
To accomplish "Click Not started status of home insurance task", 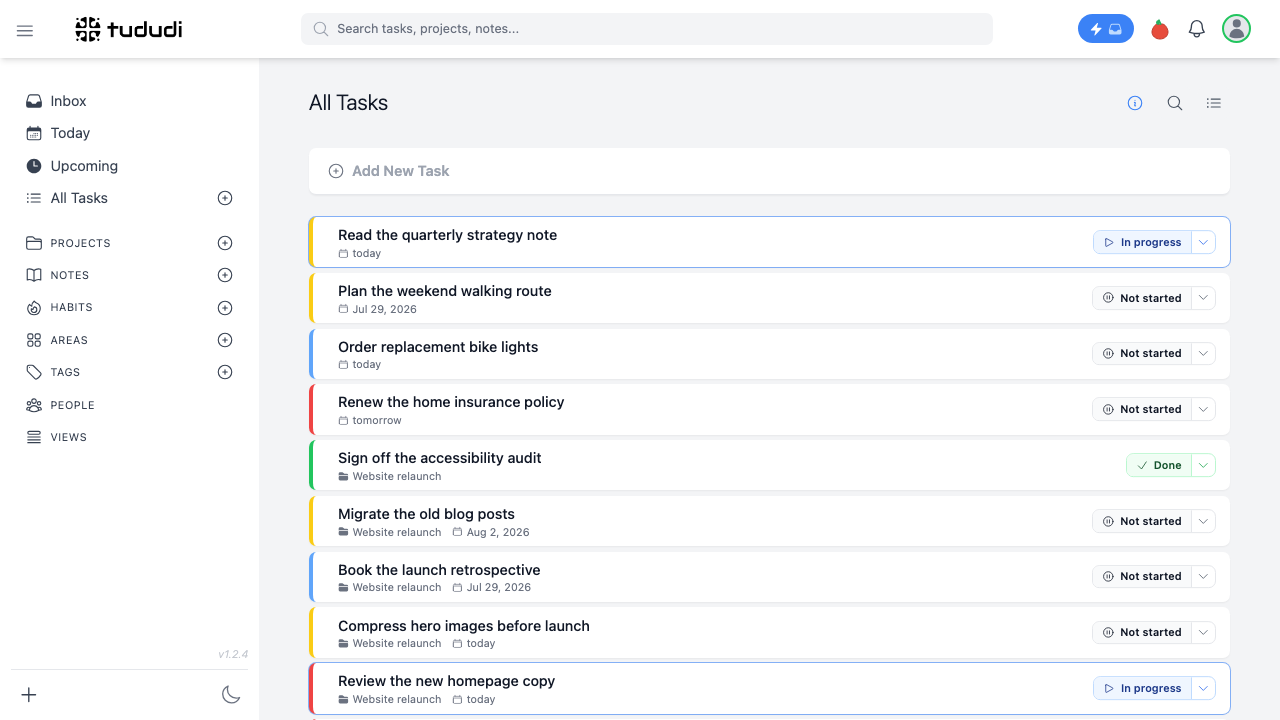I will click(x=1142, y=409).
